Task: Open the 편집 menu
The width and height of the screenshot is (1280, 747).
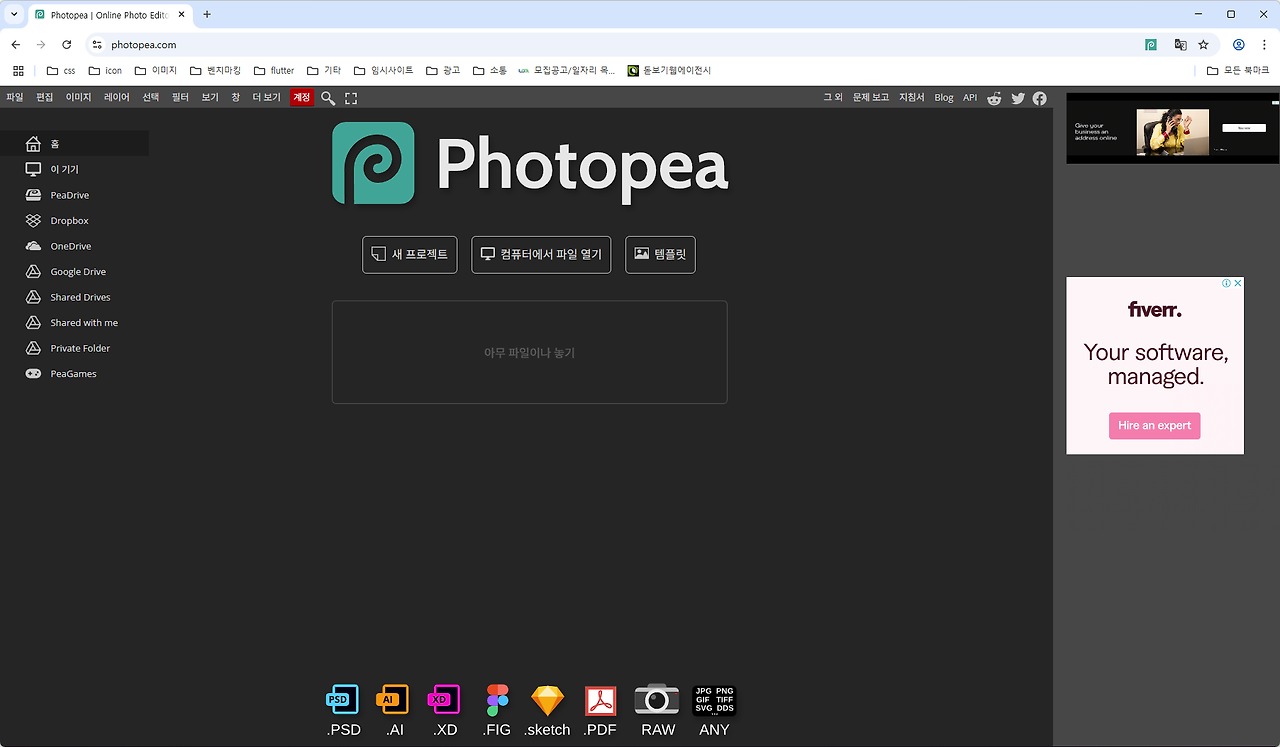Action: click(x=44, y=98)
